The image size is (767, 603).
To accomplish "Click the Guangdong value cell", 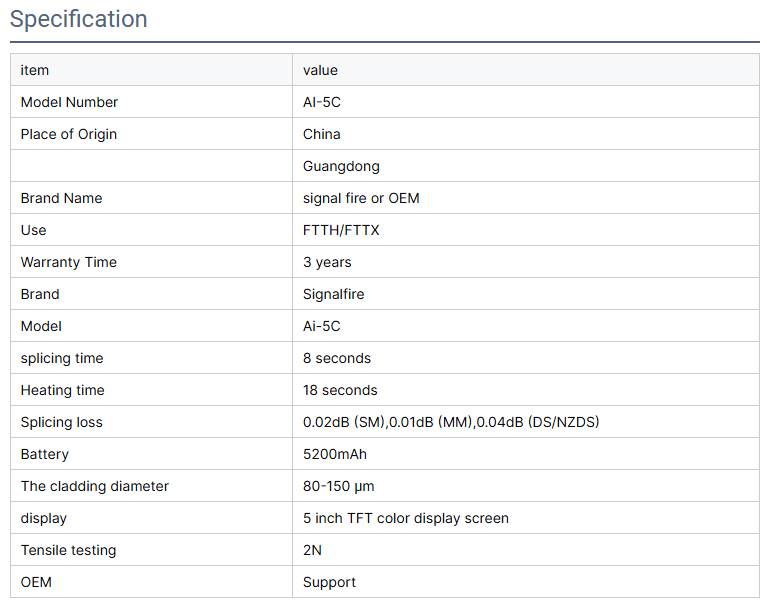I will [526, 166].
